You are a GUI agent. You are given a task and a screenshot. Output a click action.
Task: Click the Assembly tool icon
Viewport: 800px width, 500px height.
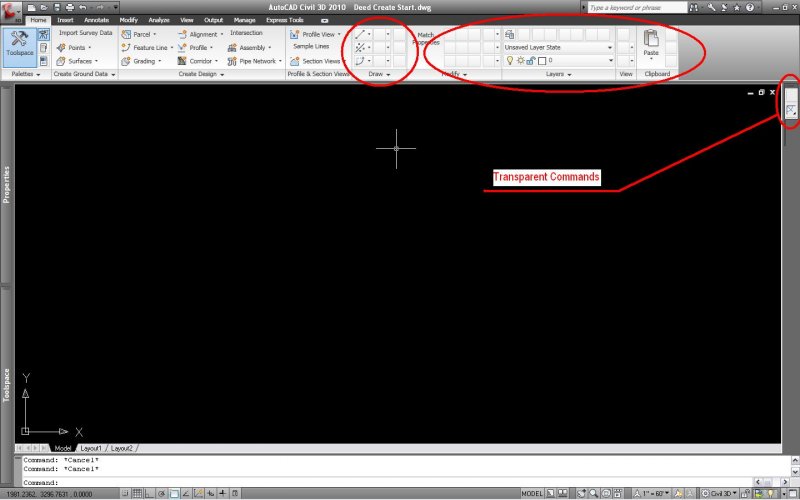point(232,47)
